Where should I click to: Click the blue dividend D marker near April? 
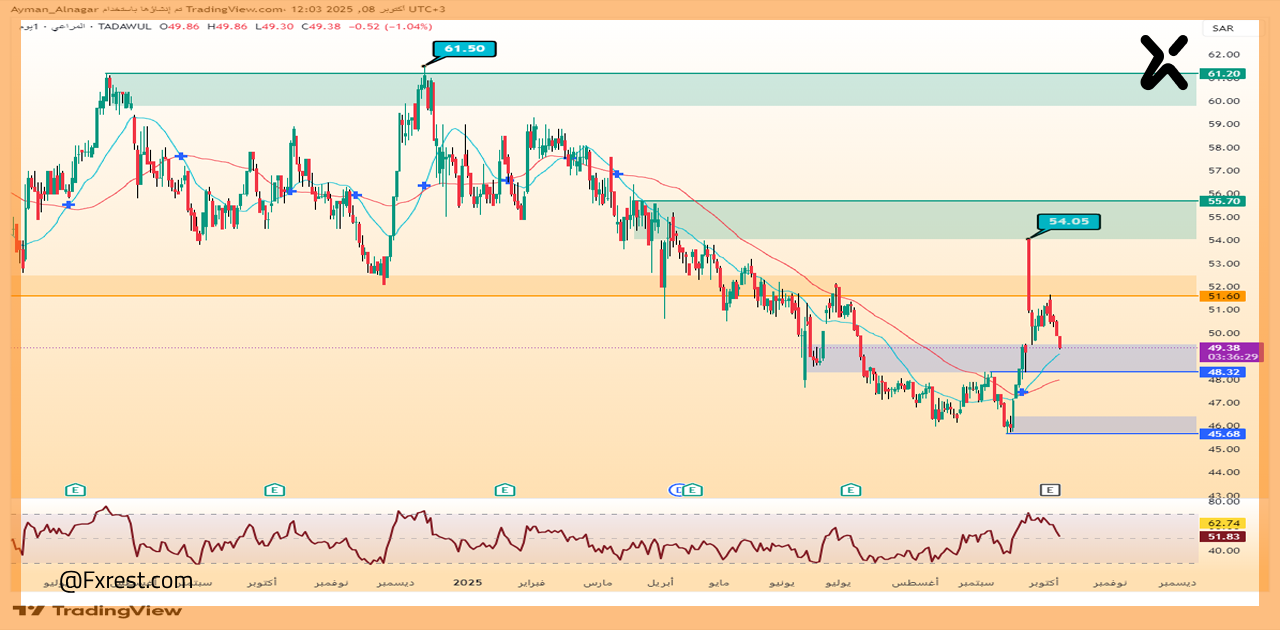tap(679, 489)
